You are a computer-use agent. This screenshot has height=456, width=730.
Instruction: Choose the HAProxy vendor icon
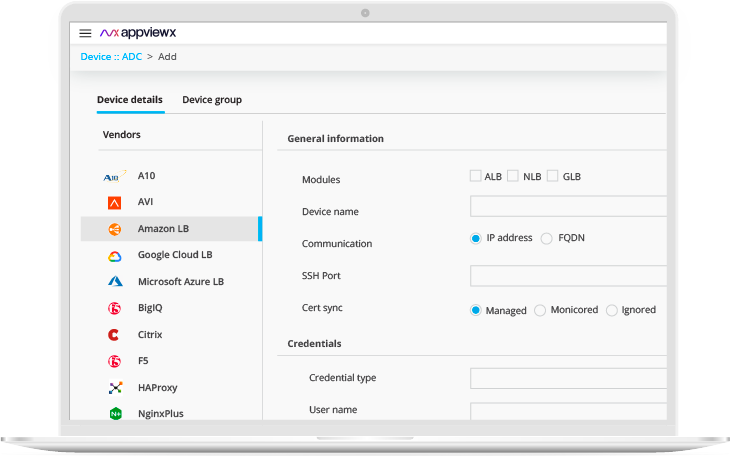coord(115,387)
